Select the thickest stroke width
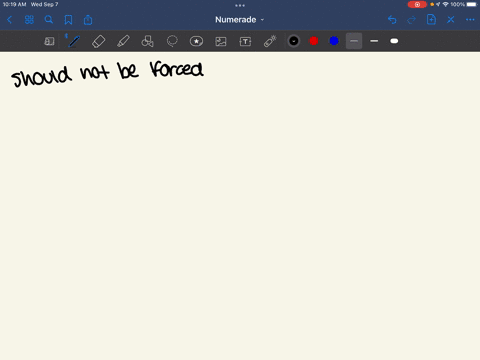The height and width of the screenshot is (360, 480). [394, 41]
